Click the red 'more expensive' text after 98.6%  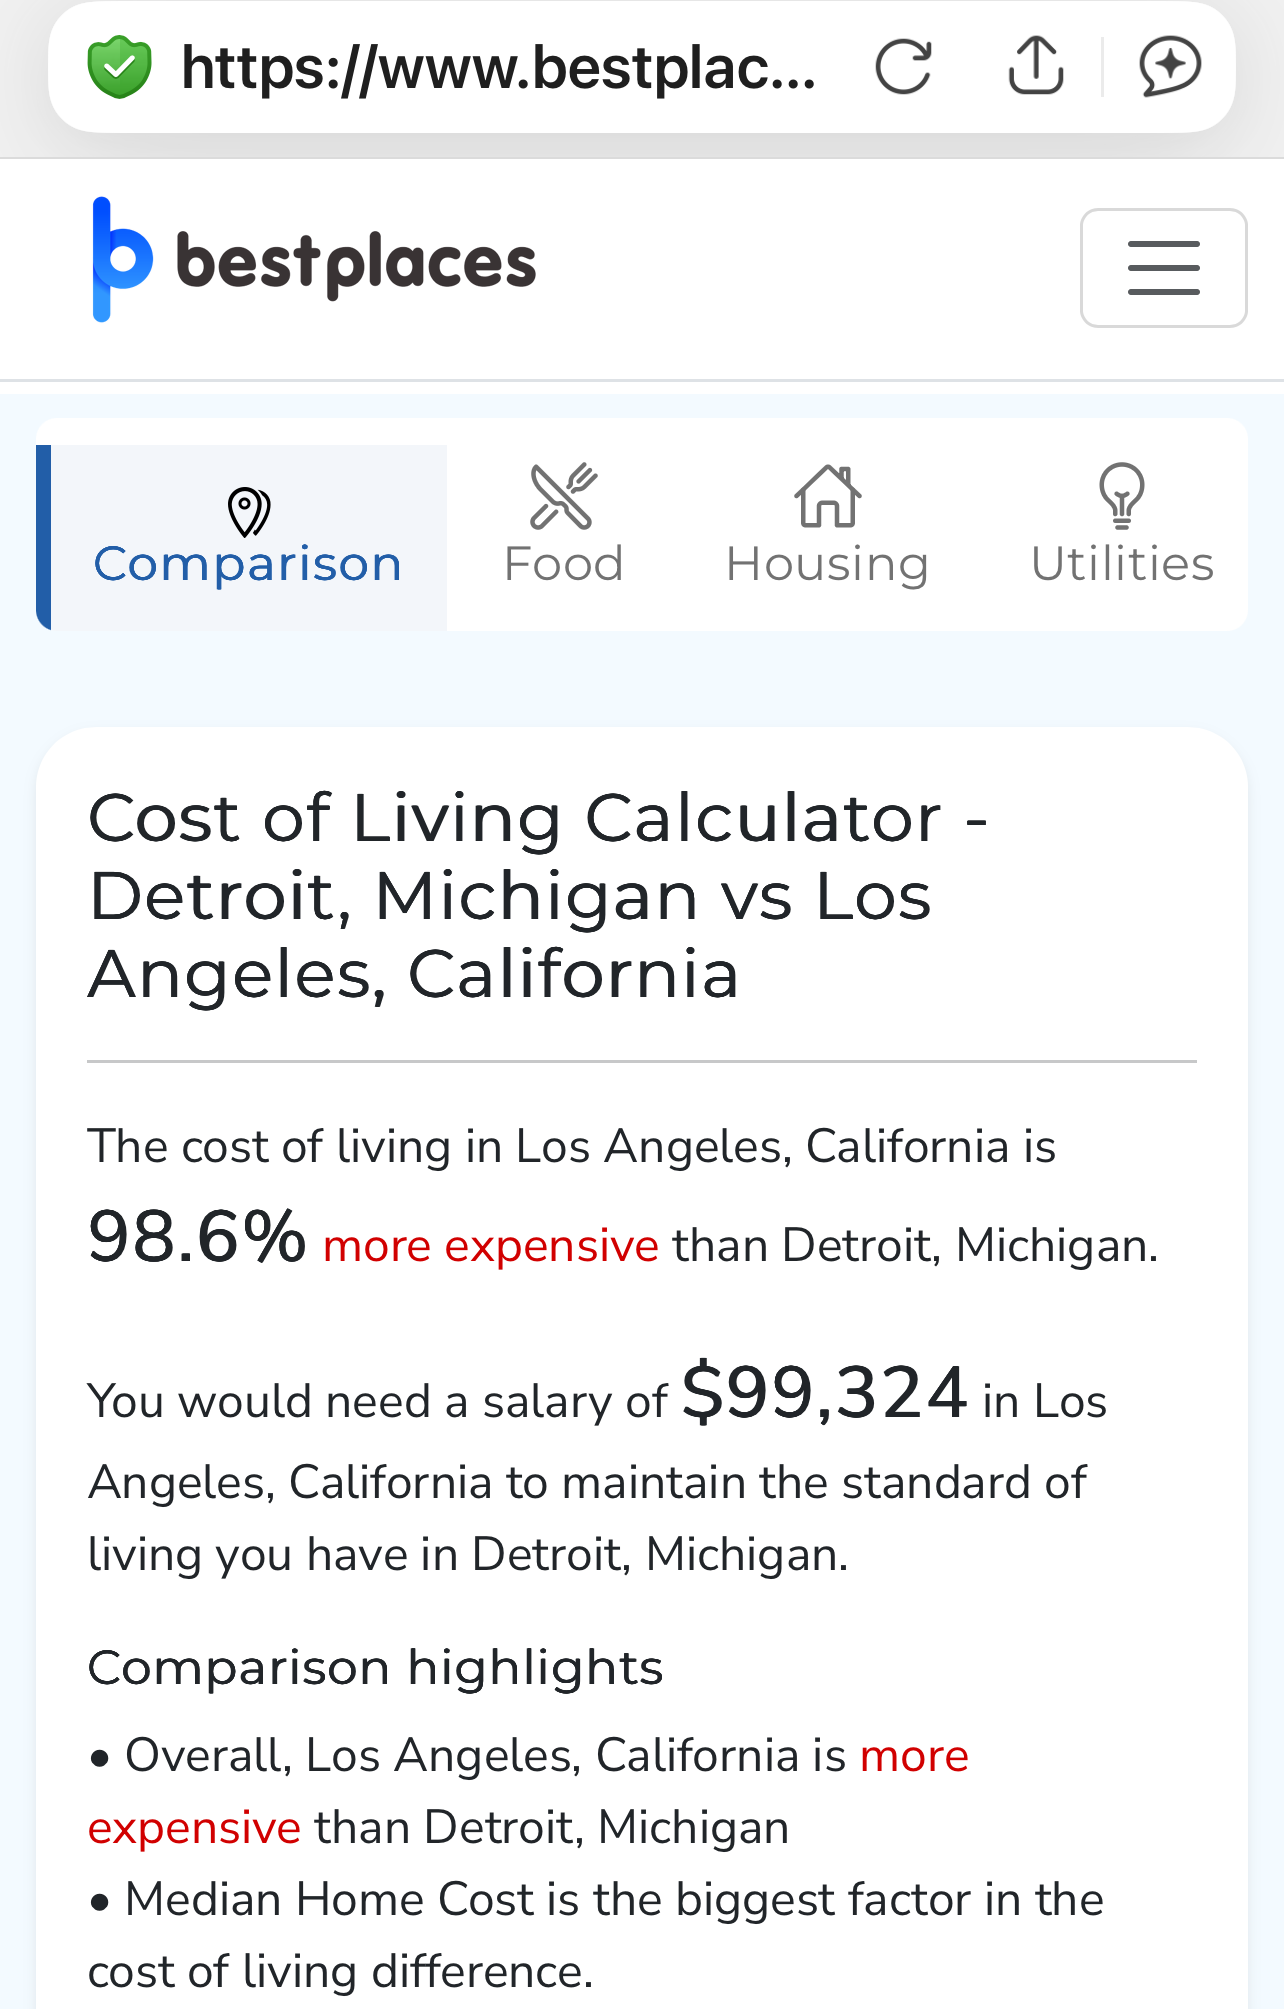click(x=490, y=1247)
